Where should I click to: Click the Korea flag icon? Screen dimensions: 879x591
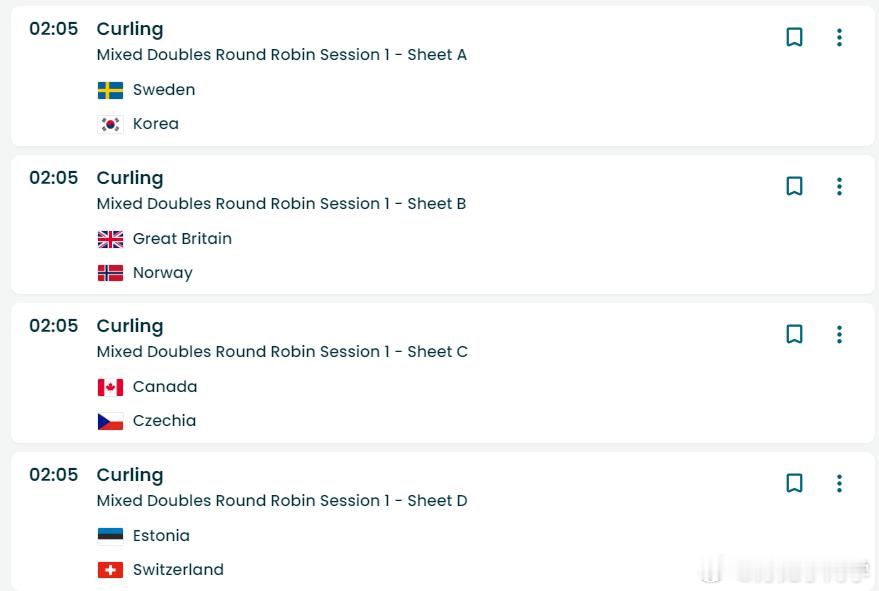coord(110,124)
